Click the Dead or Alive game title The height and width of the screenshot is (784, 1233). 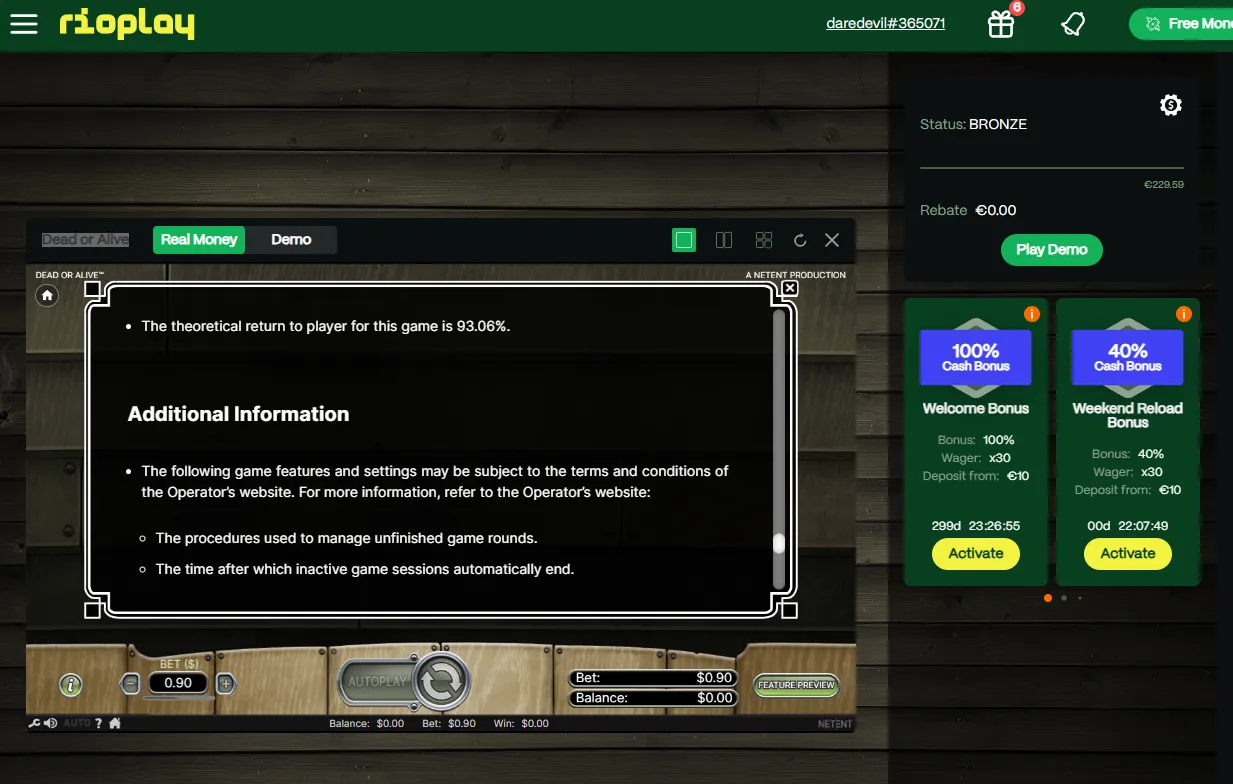85,240
